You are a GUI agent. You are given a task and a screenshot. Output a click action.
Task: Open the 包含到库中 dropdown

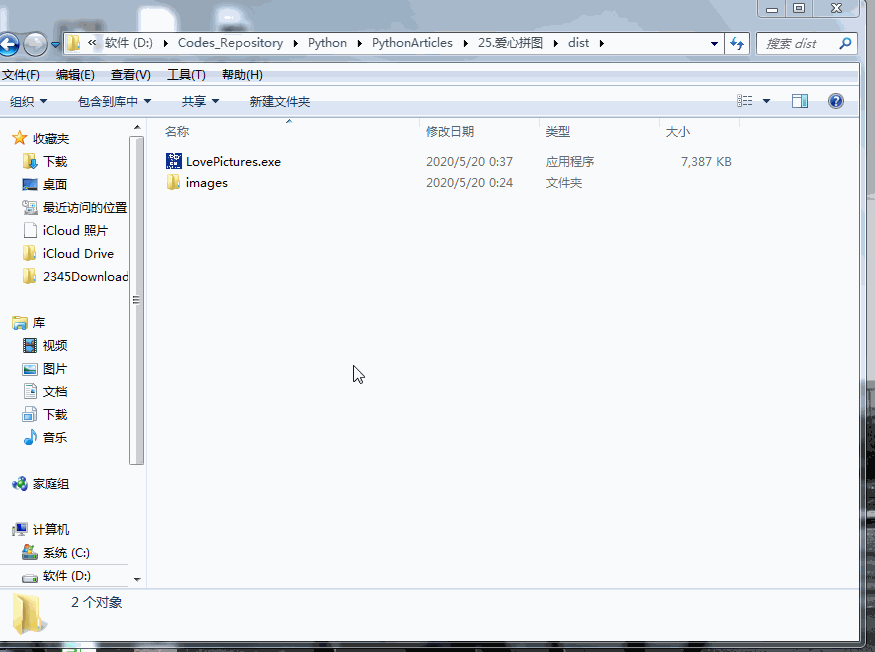pos(114,101)
